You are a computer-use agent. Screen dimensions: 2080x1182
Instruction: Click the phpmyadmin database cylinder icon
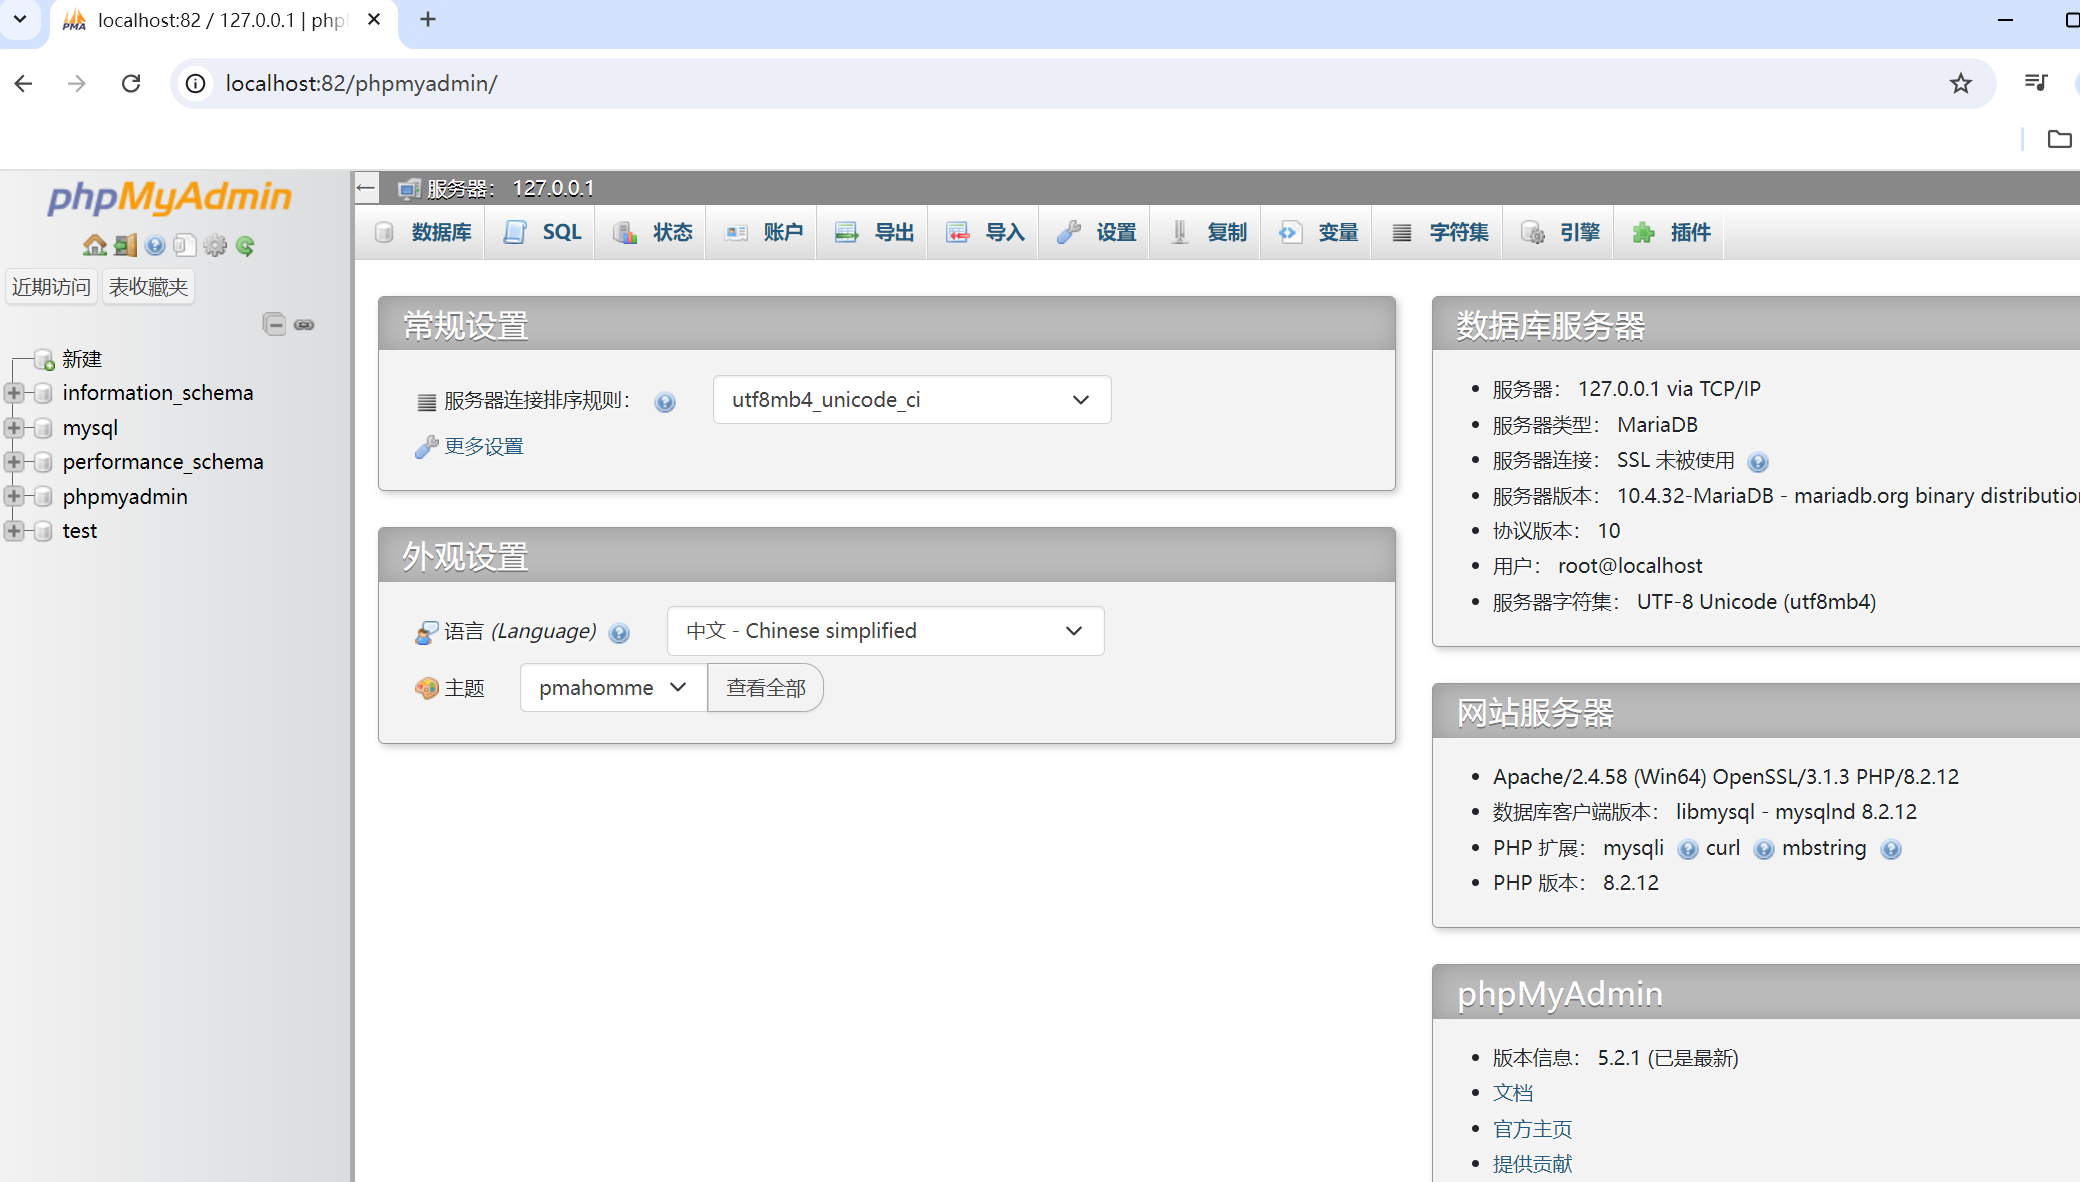pyautogui.click(x=43, y=497)
